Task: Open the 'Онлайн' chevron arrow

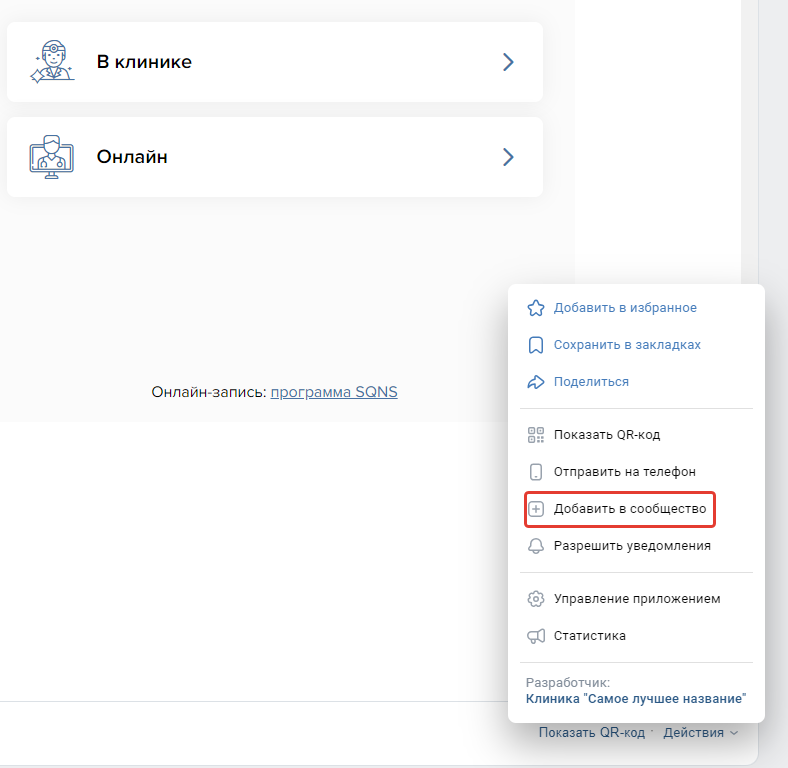Action: click(508, 157)
